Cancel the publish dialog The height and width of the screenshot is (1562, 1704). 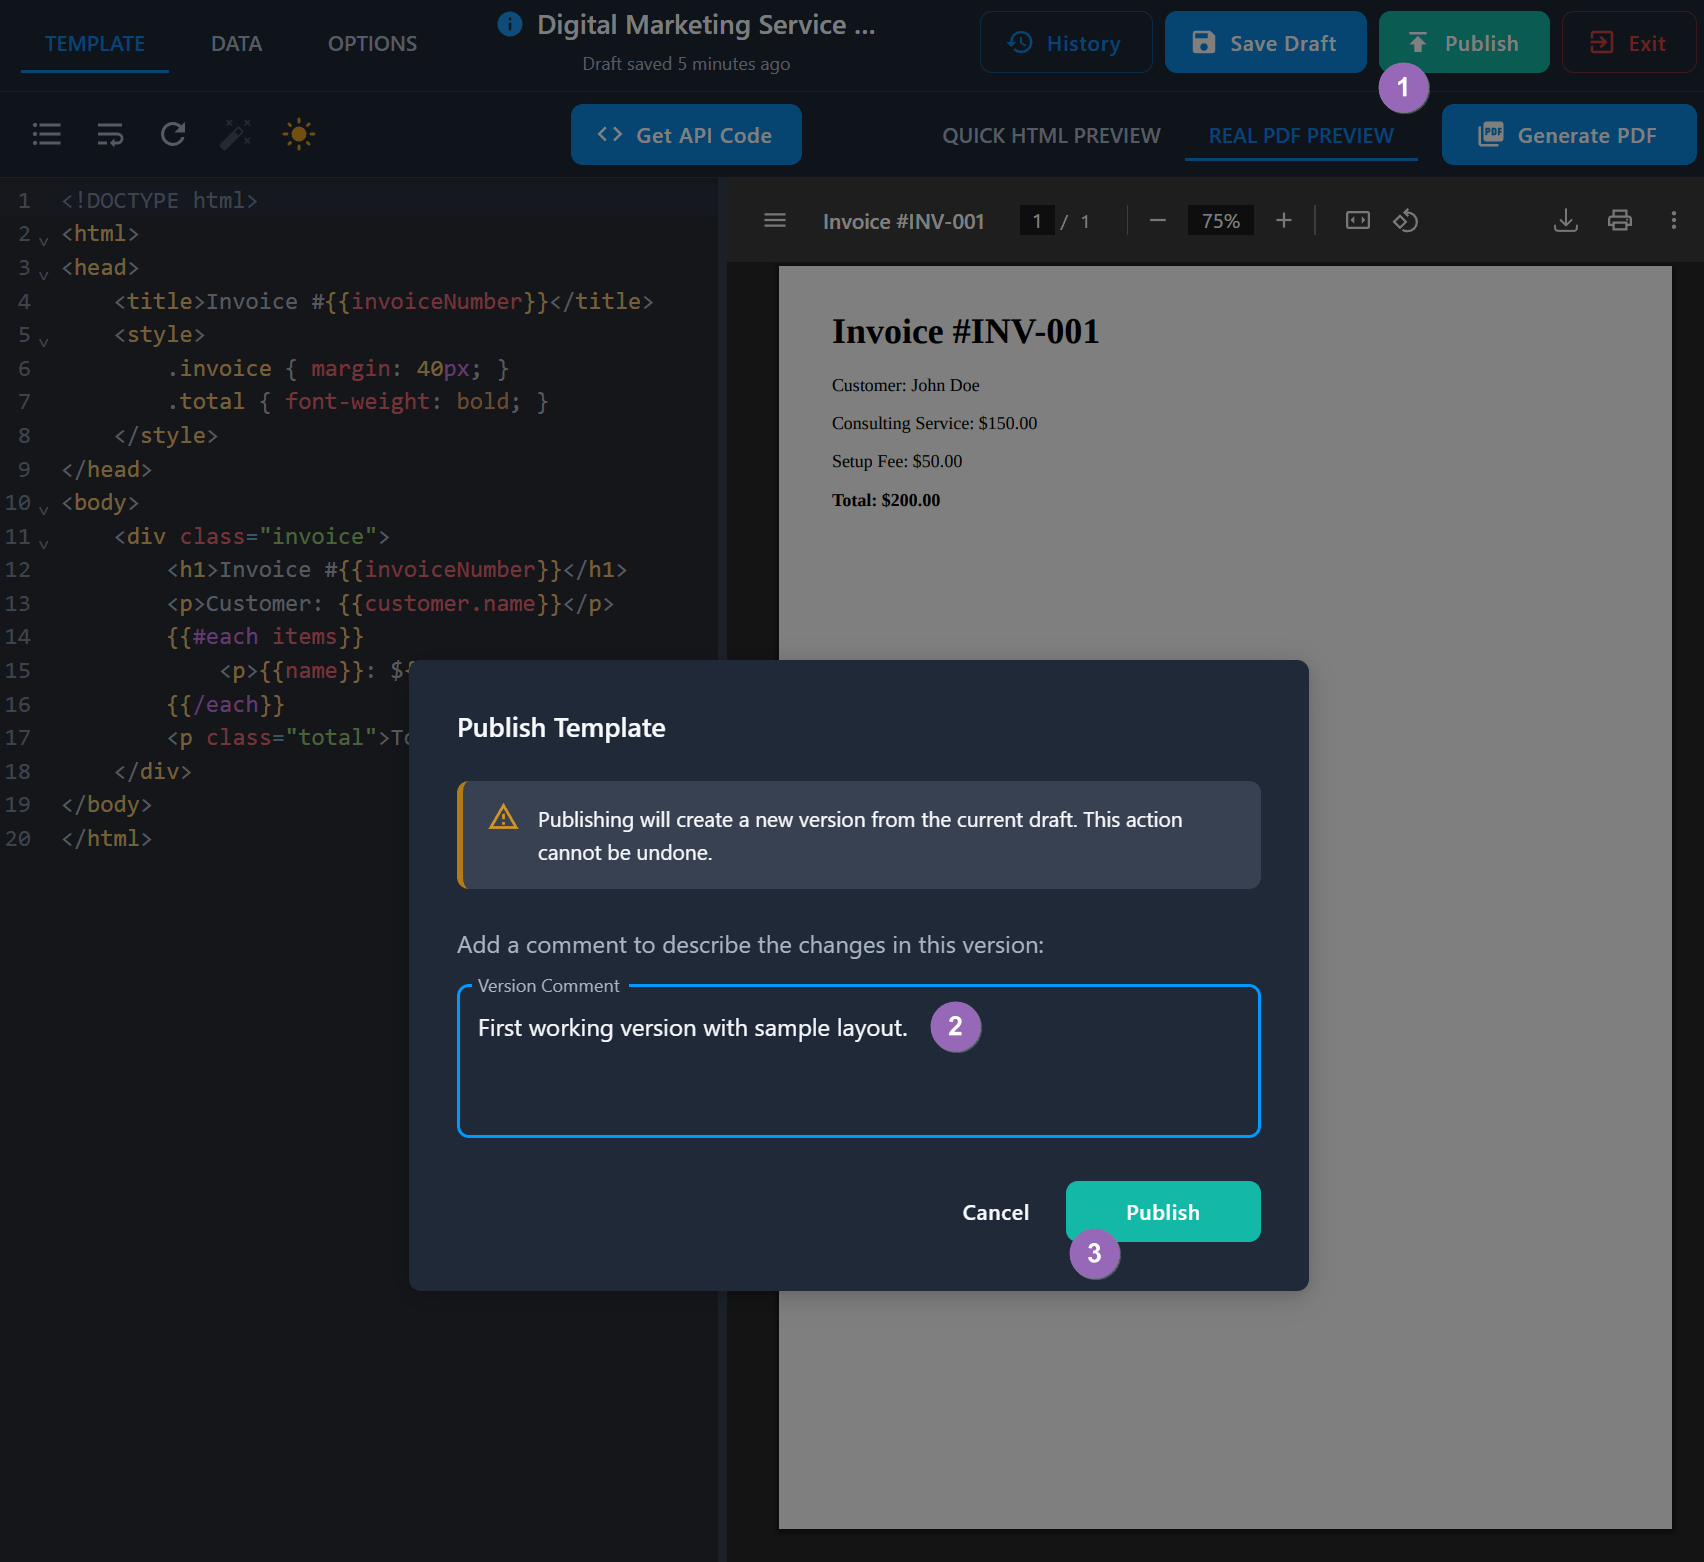[x=995, y=1211]
